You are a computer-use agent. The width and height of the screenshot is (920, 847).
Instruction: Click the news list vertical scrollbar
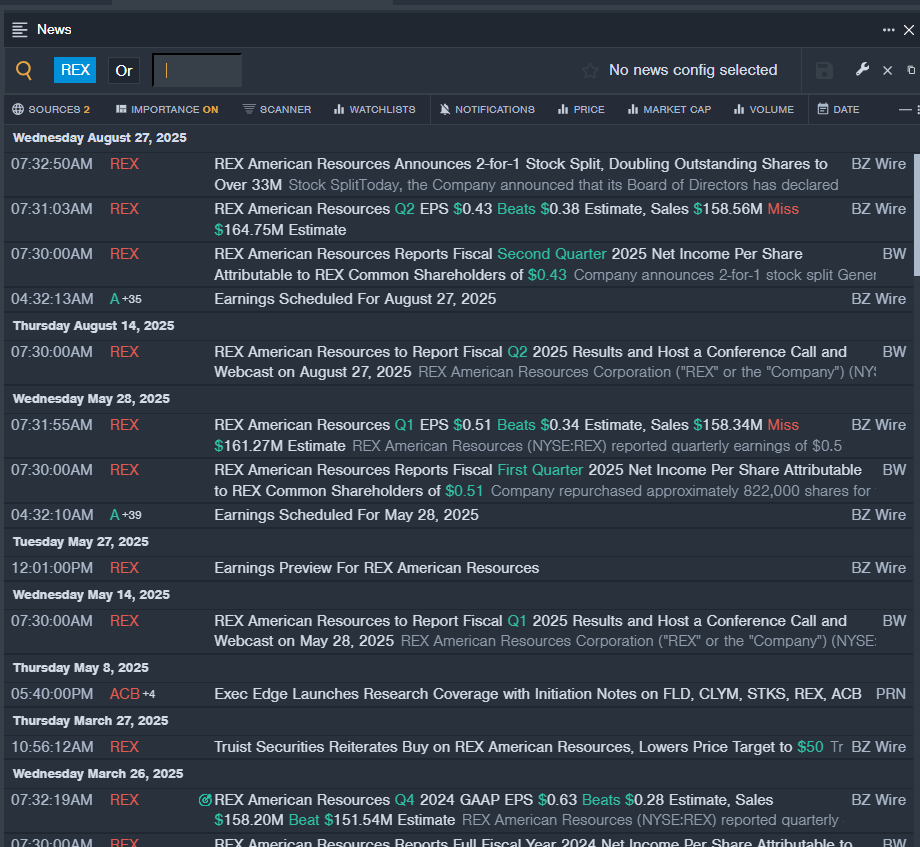(x=915, y=210)
